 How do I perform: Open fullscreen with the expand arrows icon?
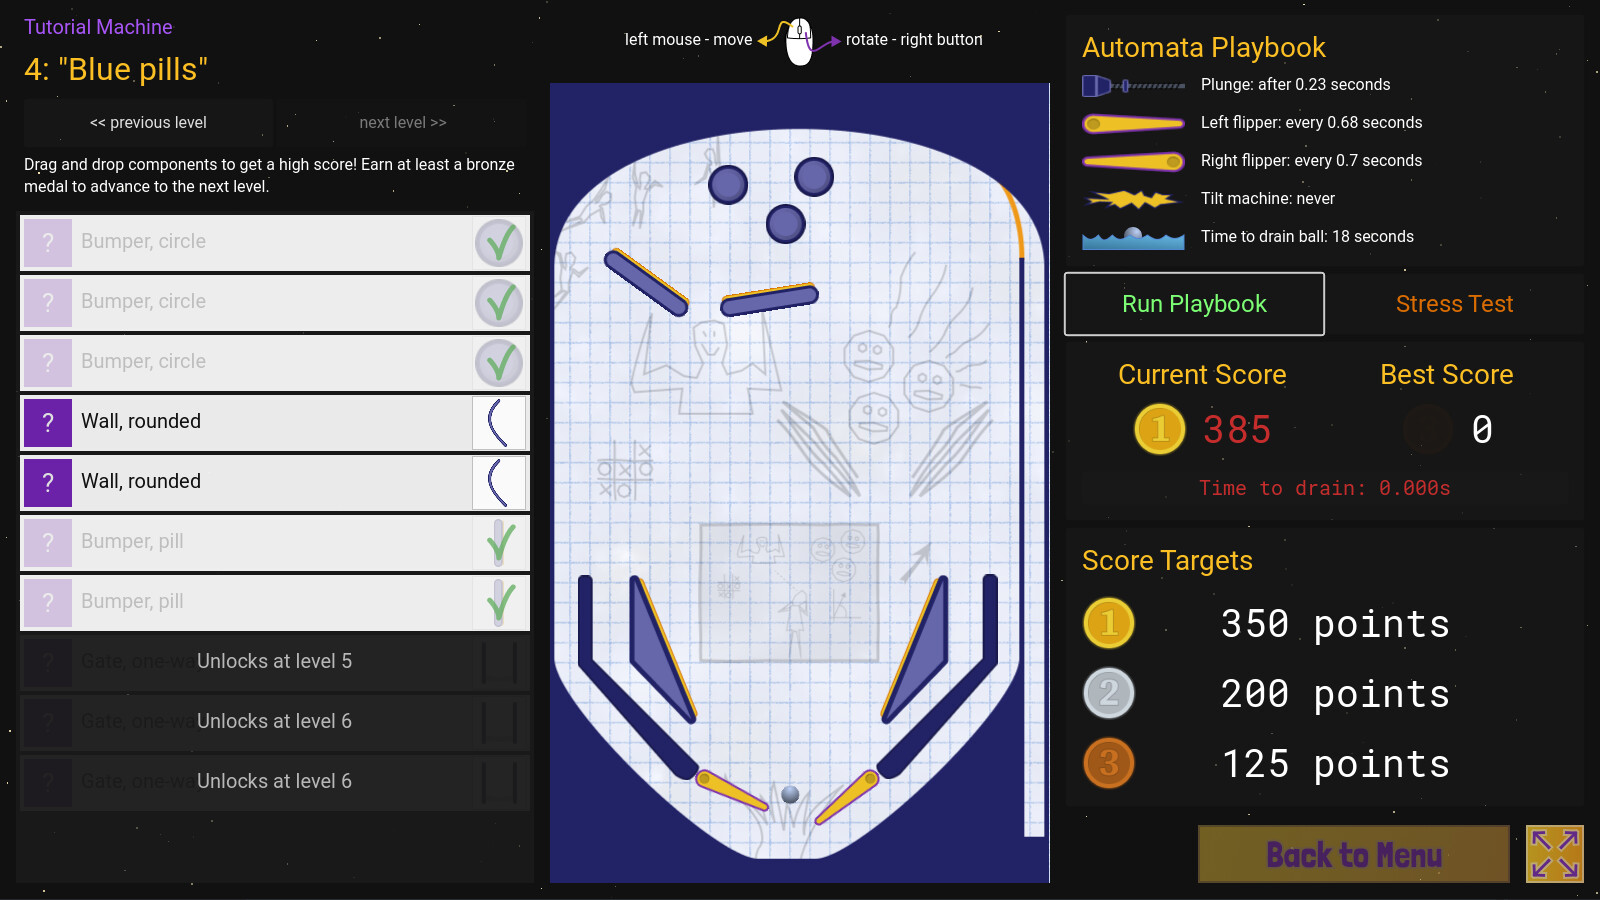click(1553, 854)
